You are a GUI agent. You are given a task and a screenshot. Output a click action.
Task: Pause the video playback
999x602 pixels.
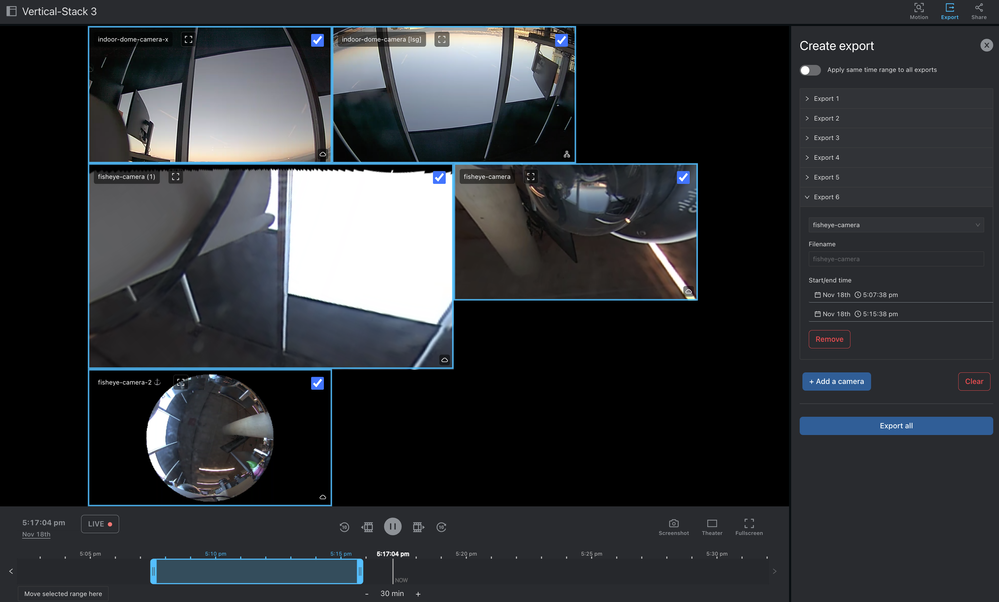[393, 527]
